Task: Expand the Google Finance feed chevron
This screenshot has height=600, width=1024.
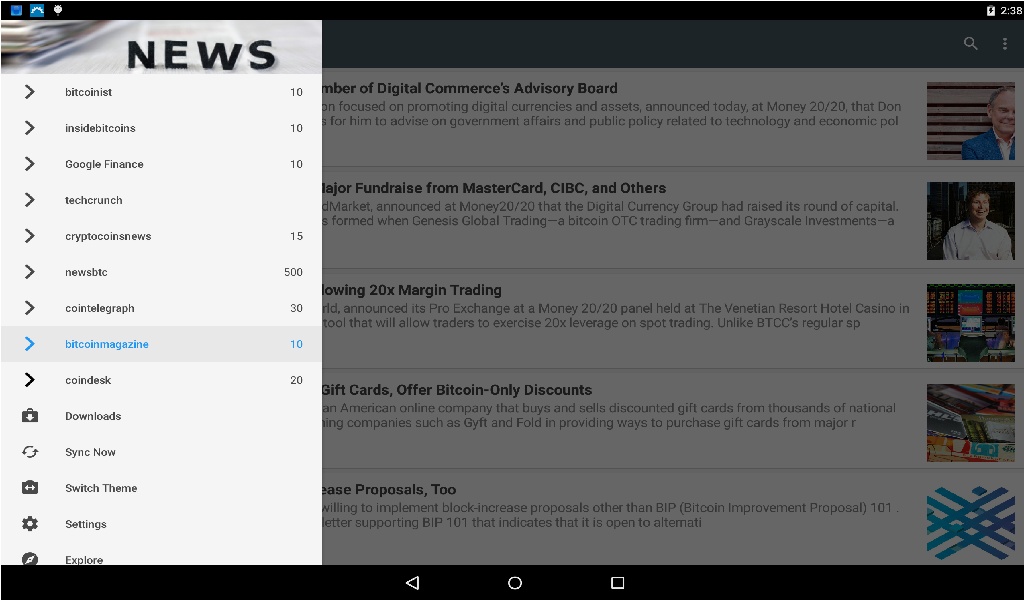Action: [29, 164]
